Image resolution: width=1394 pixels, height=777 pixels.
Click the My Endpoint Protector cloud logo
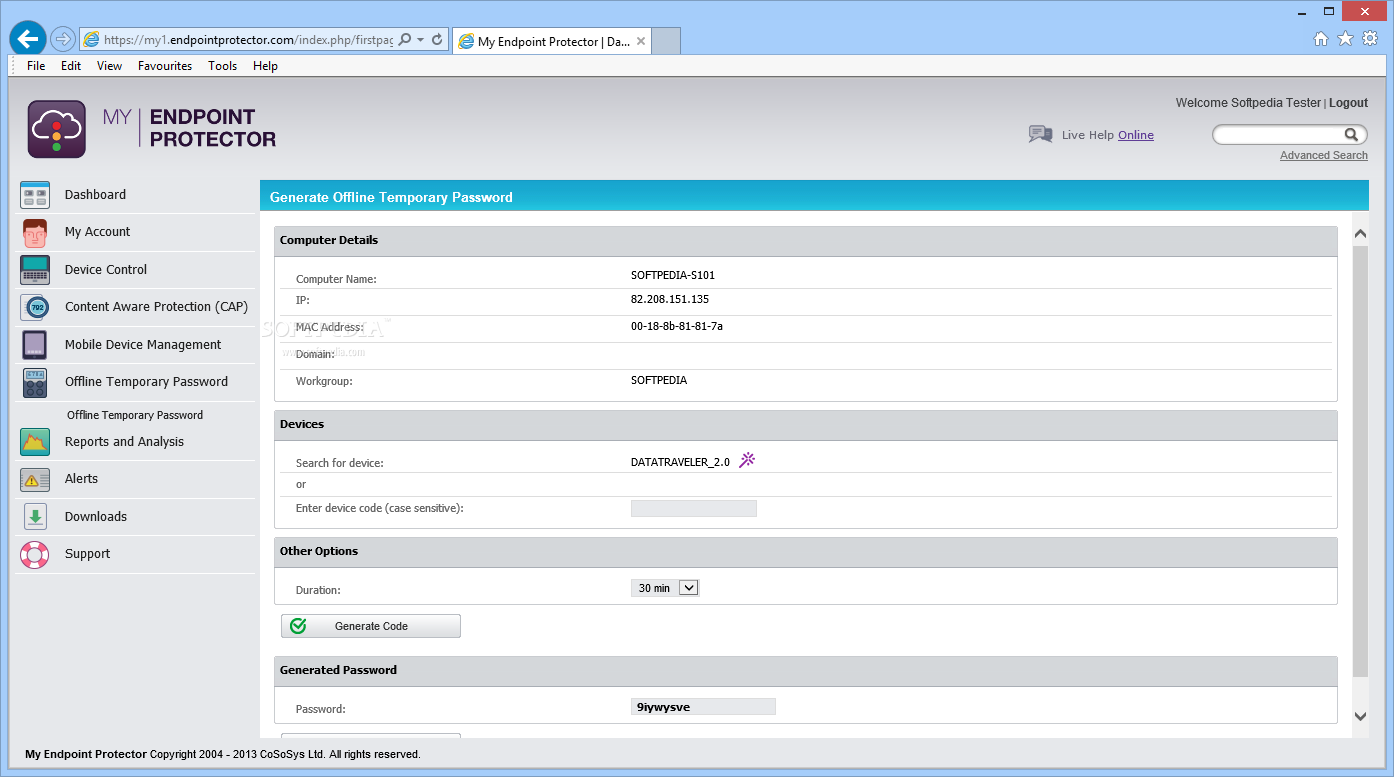[x=57, y=129]
